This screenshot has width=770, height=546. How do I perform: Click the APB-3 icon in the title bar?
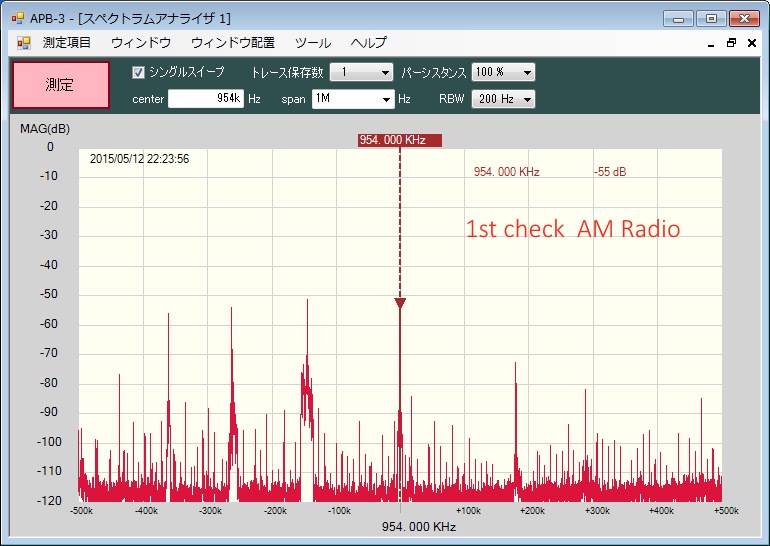click(x=18, y=19)
